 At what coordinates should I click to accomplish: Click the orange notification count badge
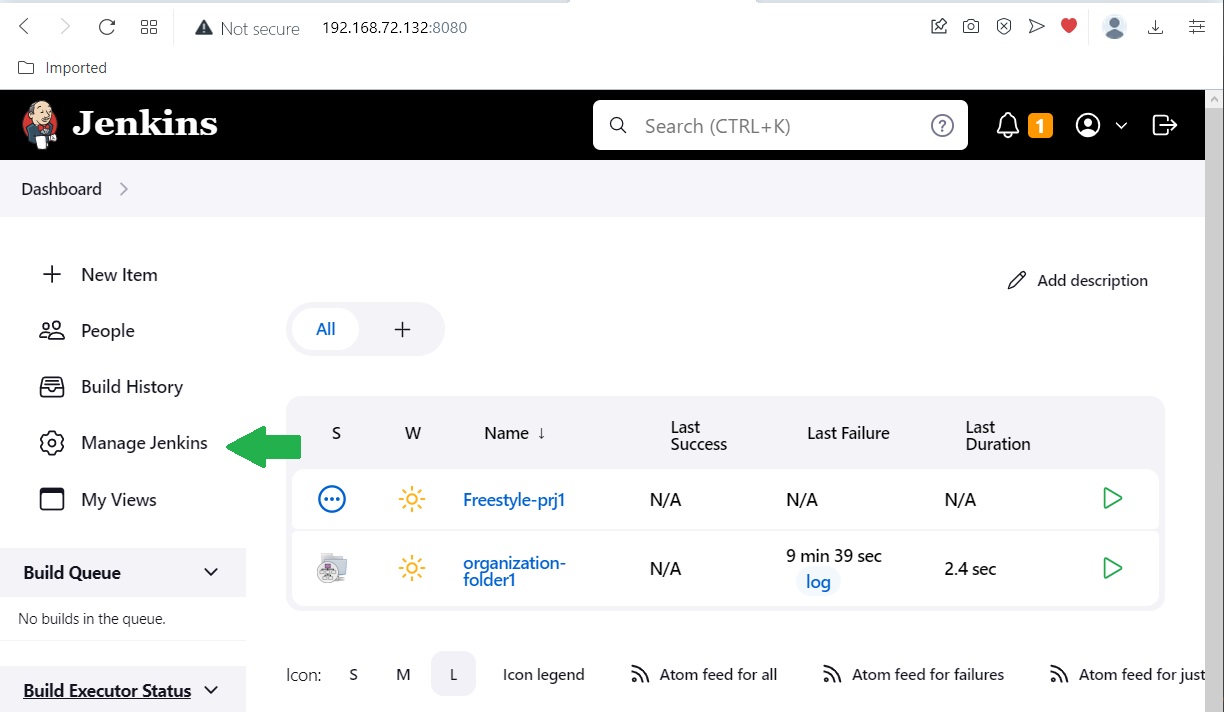pos(1040,125)
